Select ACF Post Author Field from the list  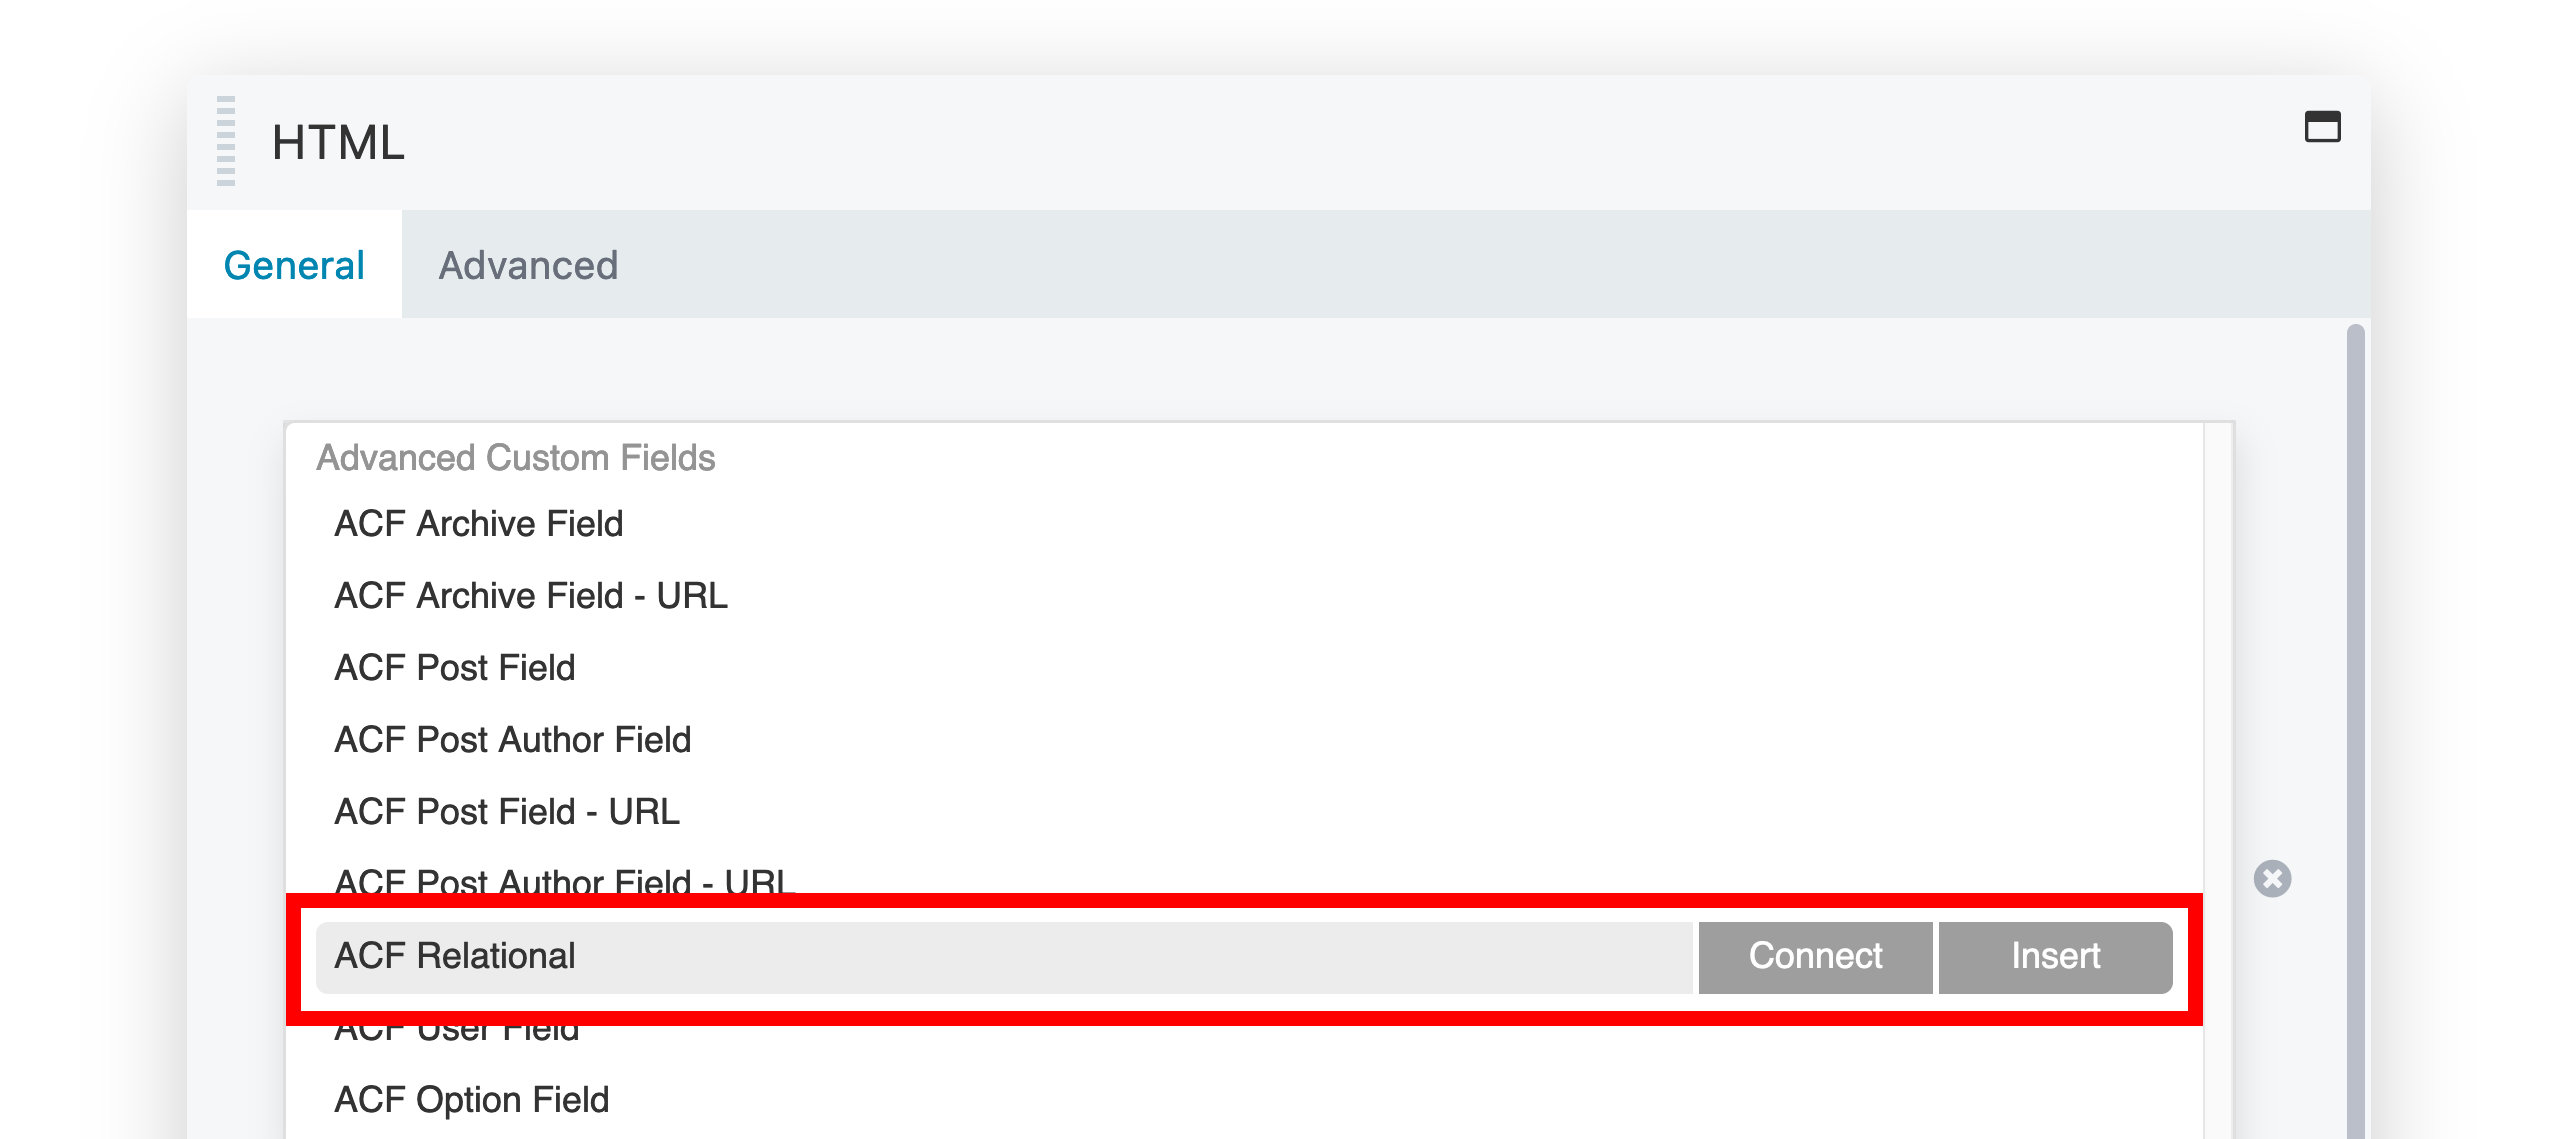(x=512, y=739)
